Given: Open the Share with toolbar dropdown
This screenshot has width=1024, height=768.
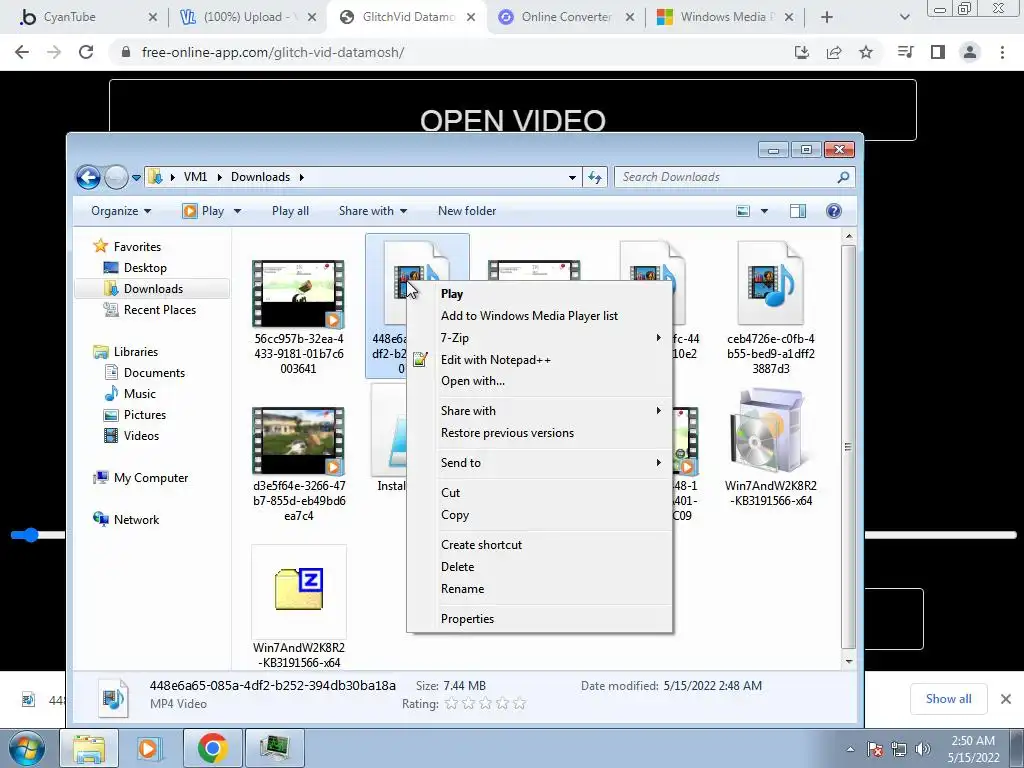Looking at the screenshot, I should tap(372, 211).
